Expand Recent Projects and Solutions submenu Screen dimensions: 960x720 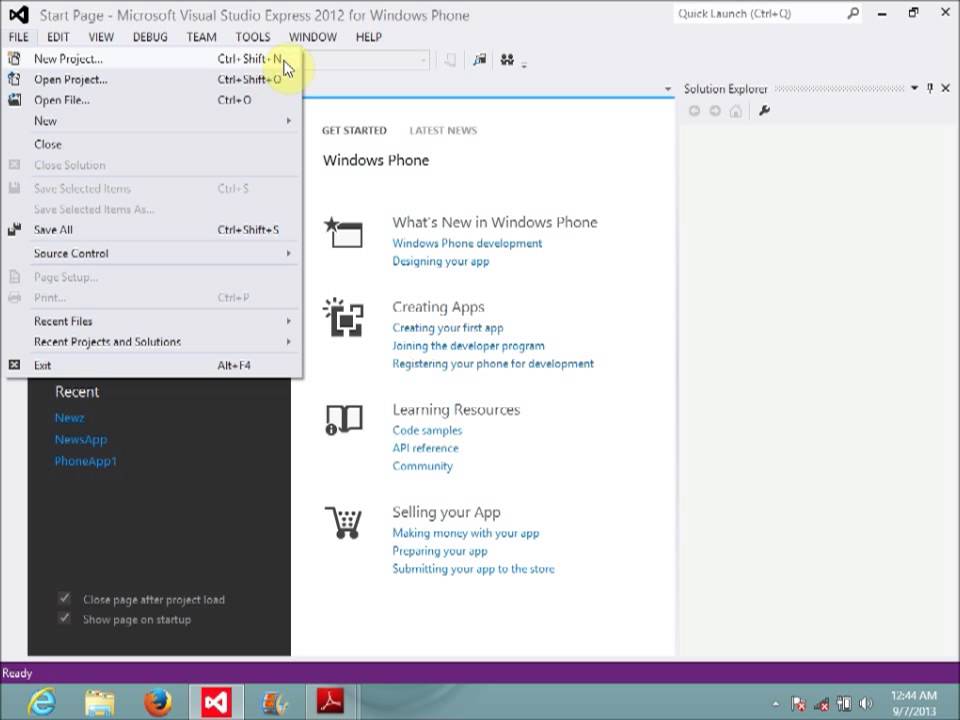[153, 342]
